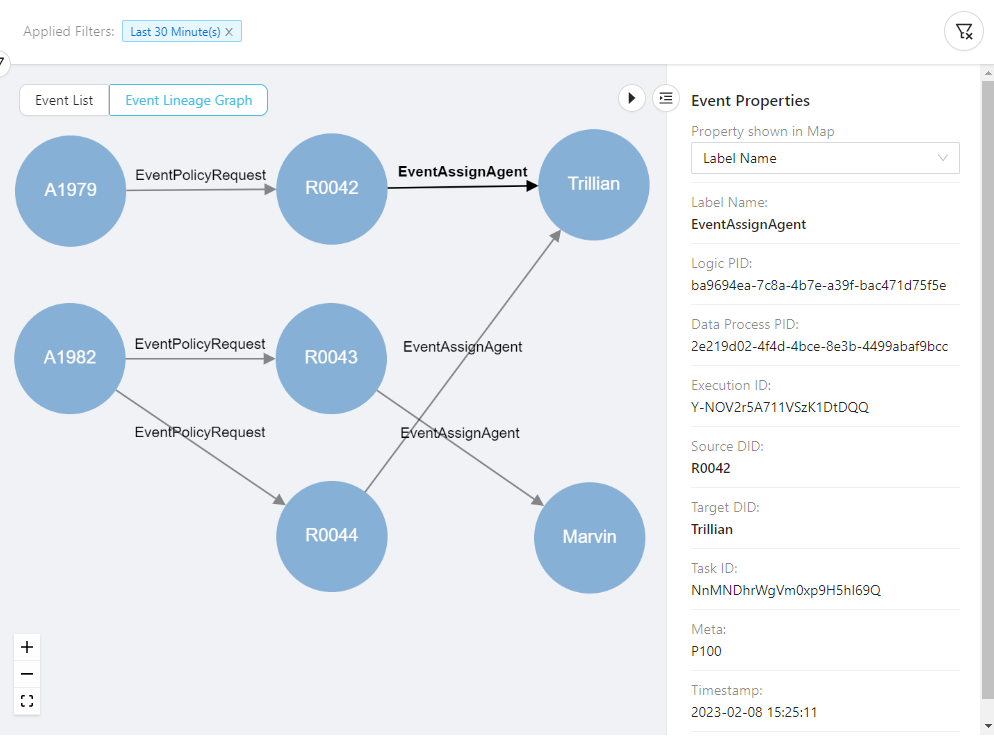
Task: Switch to the Event List tab
Action: coord(64,100)
